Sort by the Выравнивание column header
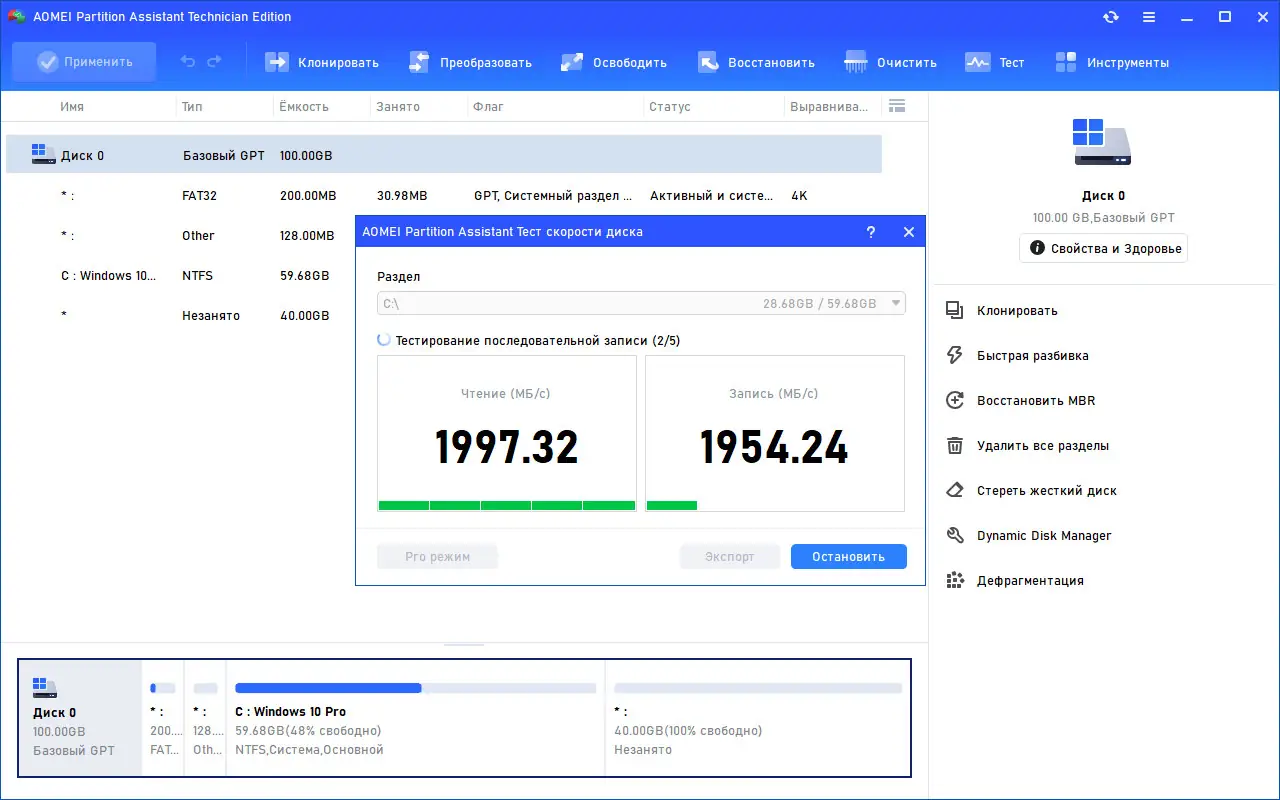Viewport: 1280px width, 800px height. click(830, 107)
